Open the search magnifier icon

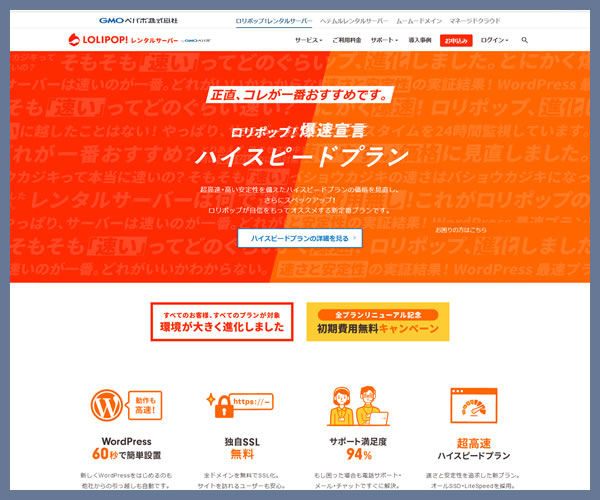coord(525,40)
